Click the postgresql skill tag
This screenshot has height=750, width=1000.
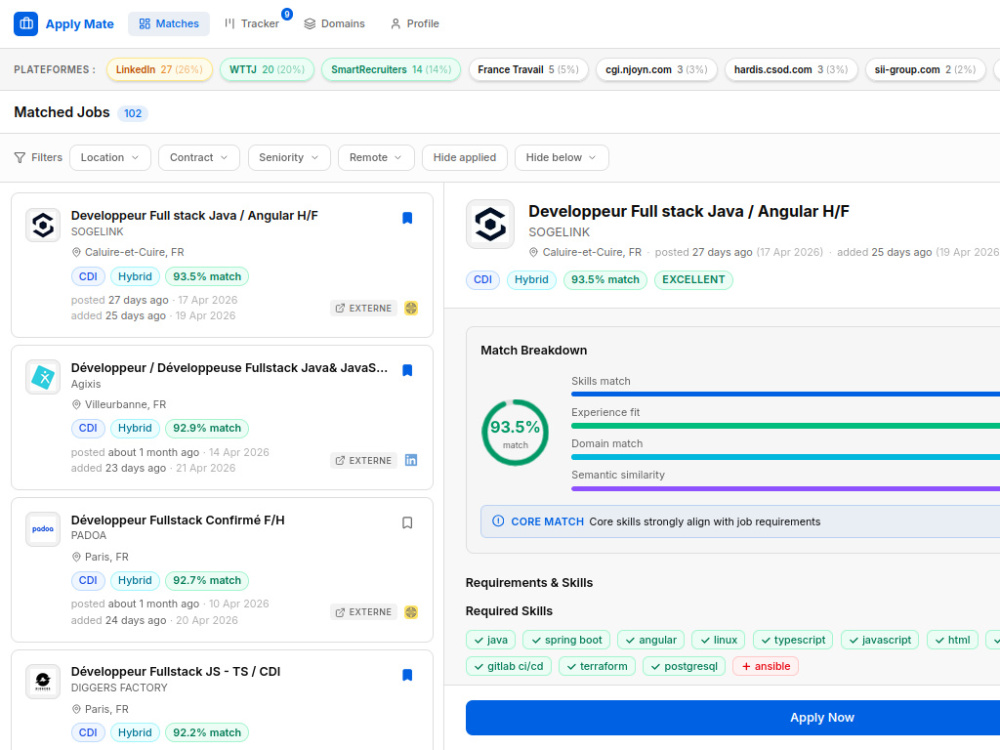pyautogui.click(x=684, y=666)
